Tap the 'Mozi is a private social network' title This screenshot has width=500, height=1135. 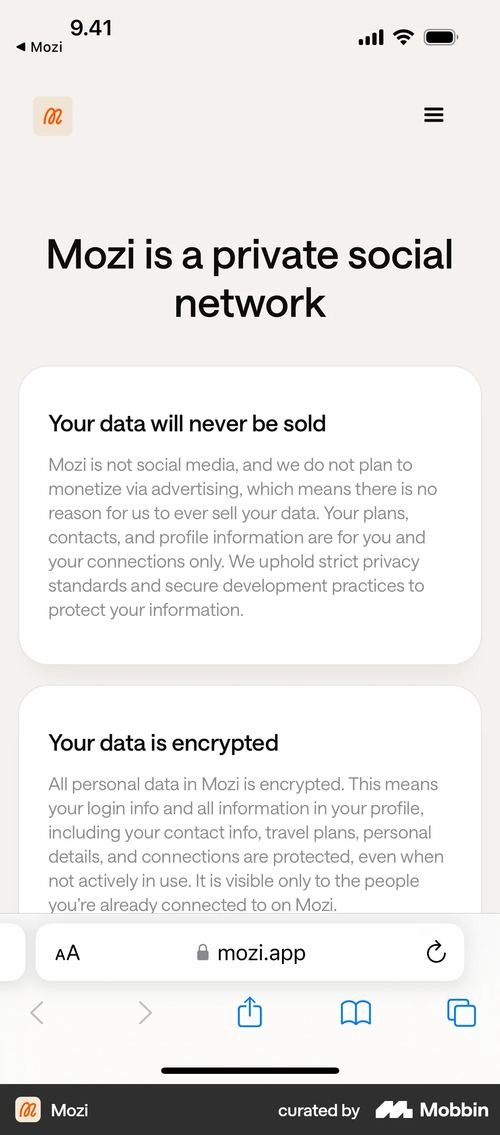coord(250,278)
